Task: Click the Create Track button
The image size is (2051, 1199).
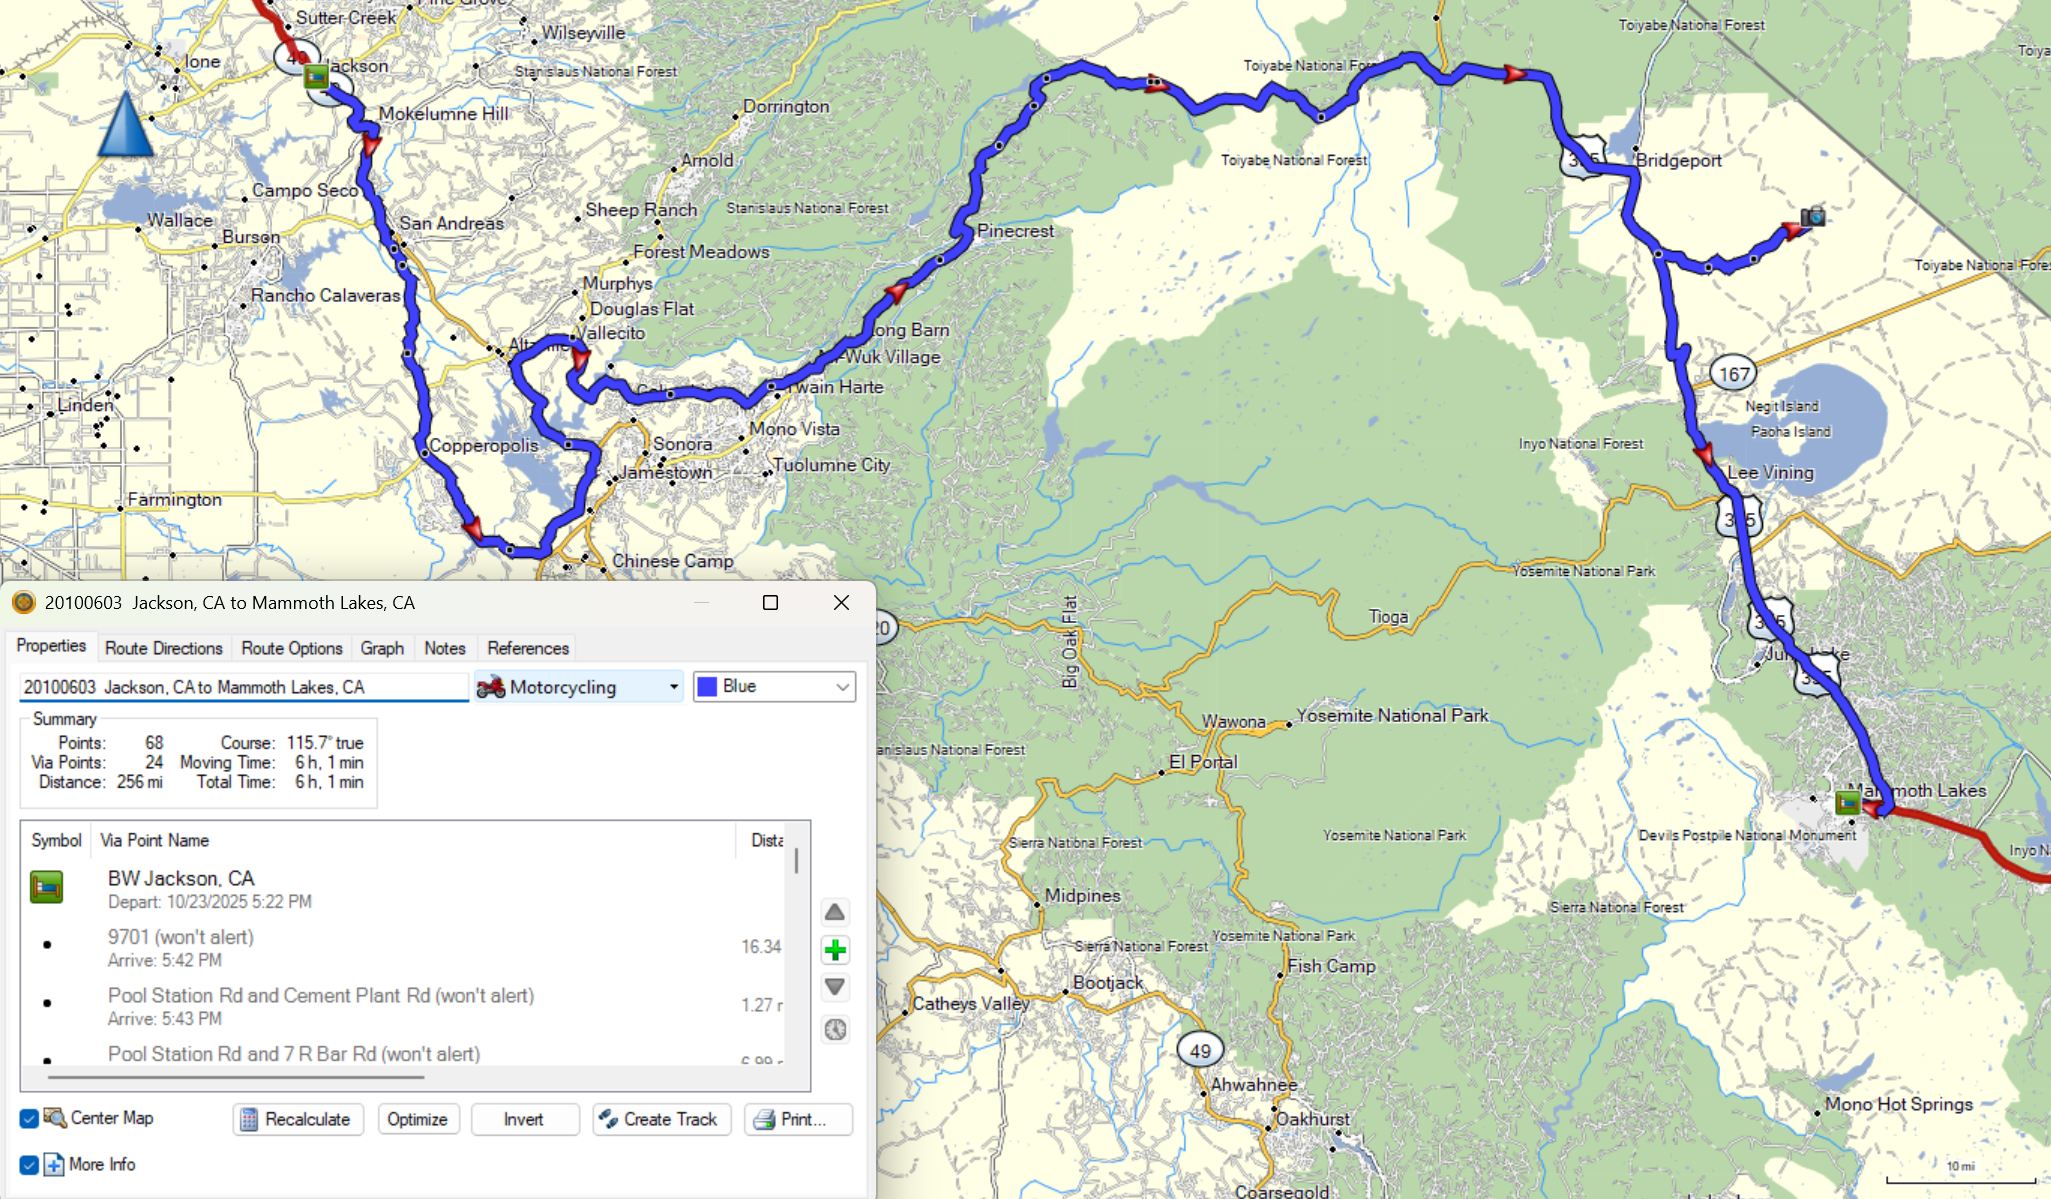Action: pos(661,1119)
